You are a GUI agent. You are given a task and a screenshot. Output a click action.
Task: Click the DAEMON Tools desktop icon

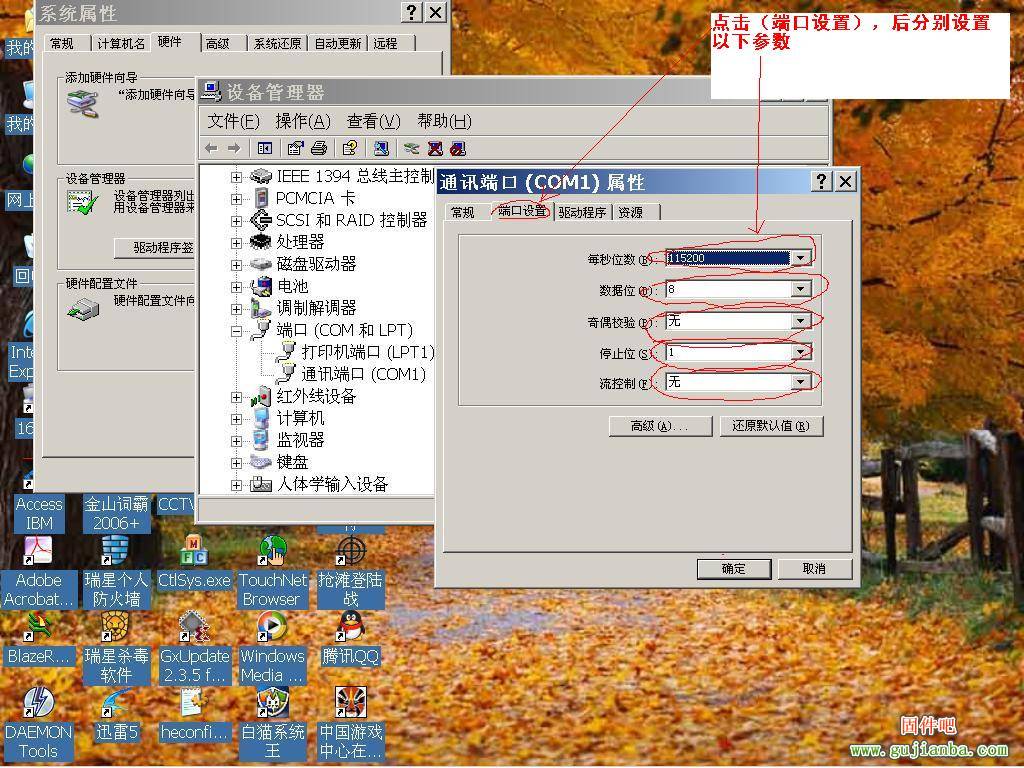38,703
